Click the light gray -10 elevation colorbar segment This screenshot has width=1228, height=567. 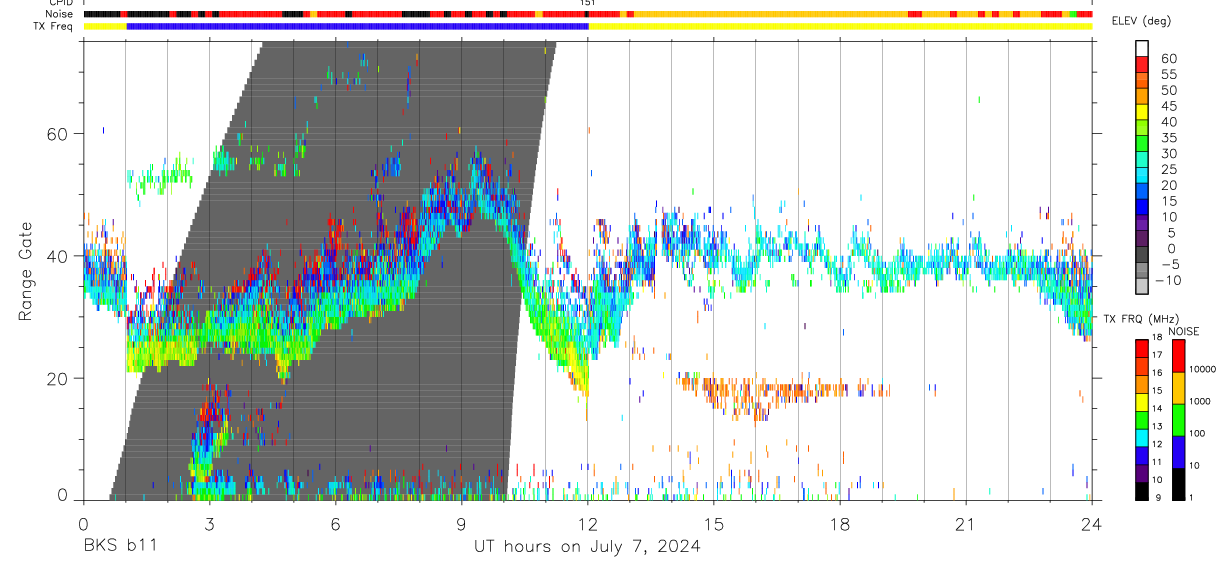1142,287
